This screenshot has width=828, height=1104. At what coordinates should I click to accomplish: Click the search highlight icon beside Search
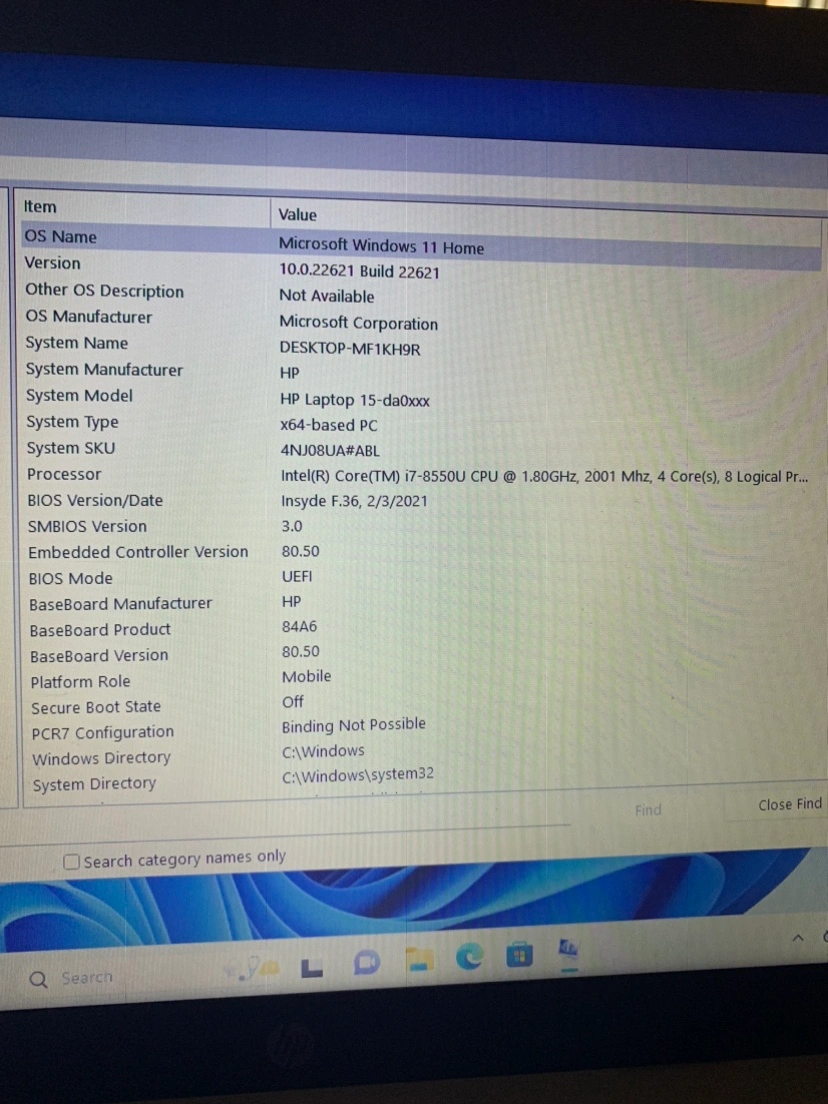click(x=252, y=969)
